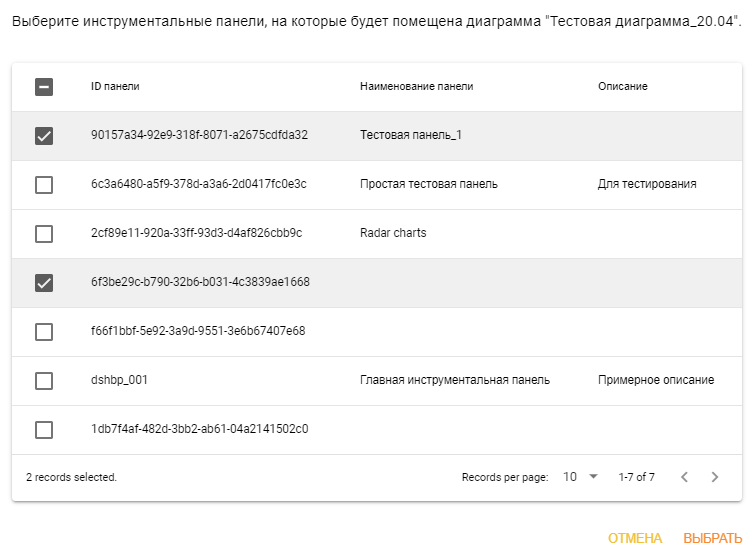Check the Простая тестовая панель checkbox
753x556 pixels.
click(x=44, y=185)
